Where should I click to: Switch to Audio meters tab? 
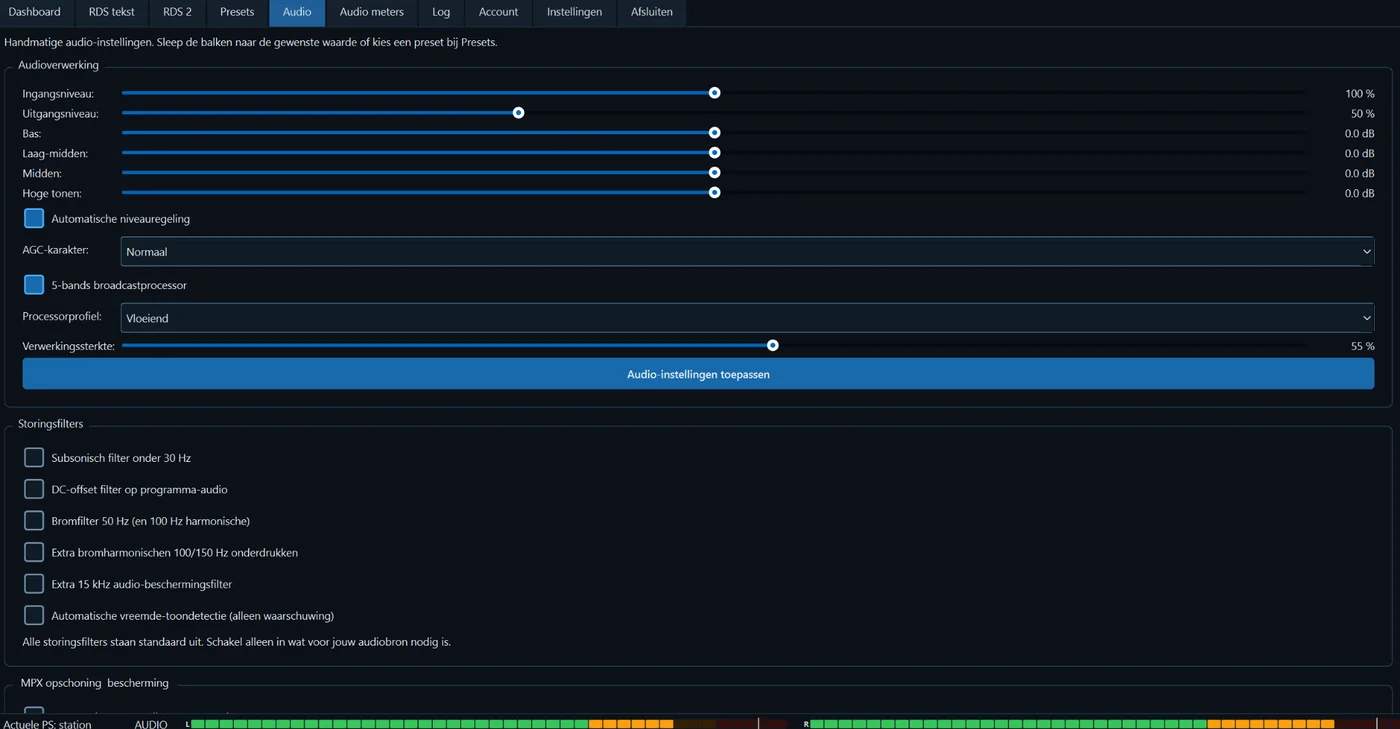[372, 12]
